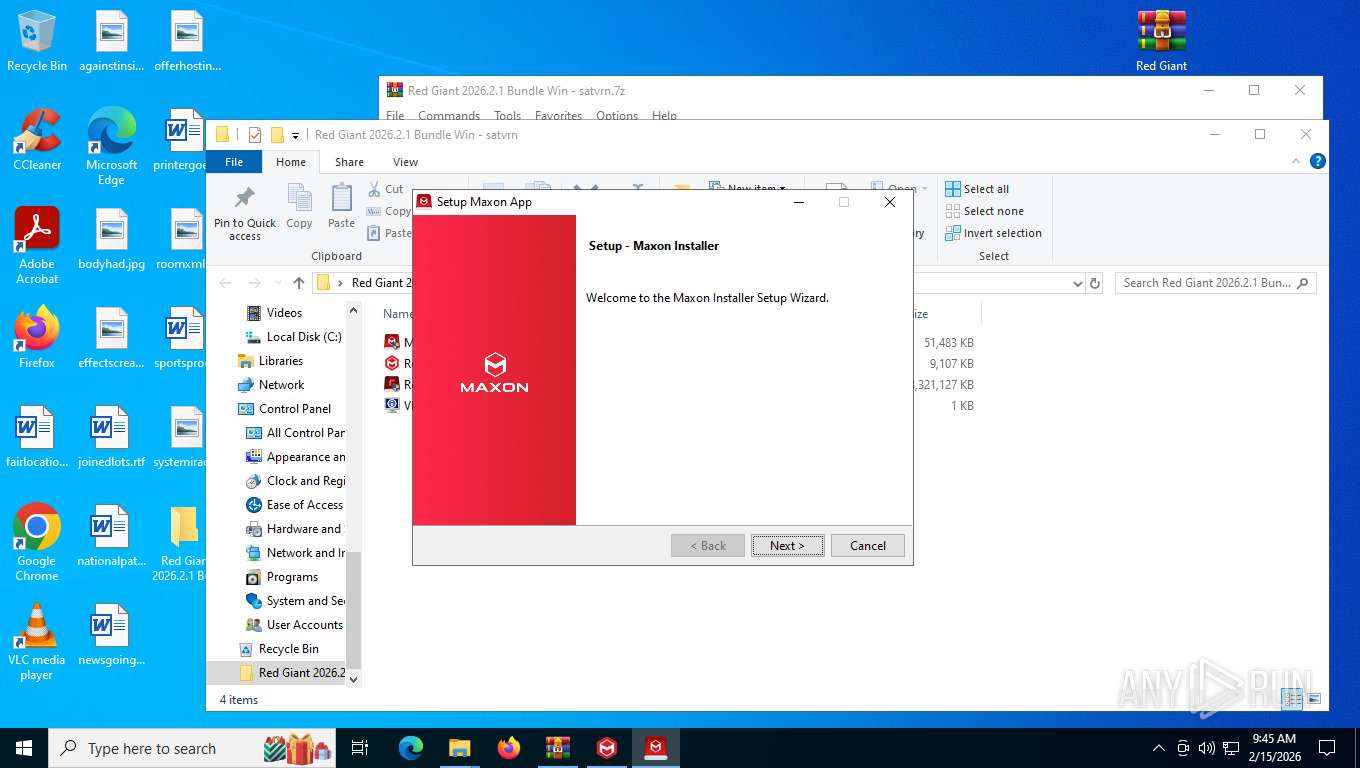Open newsgoing Word document icon

[x=111, y=636]
